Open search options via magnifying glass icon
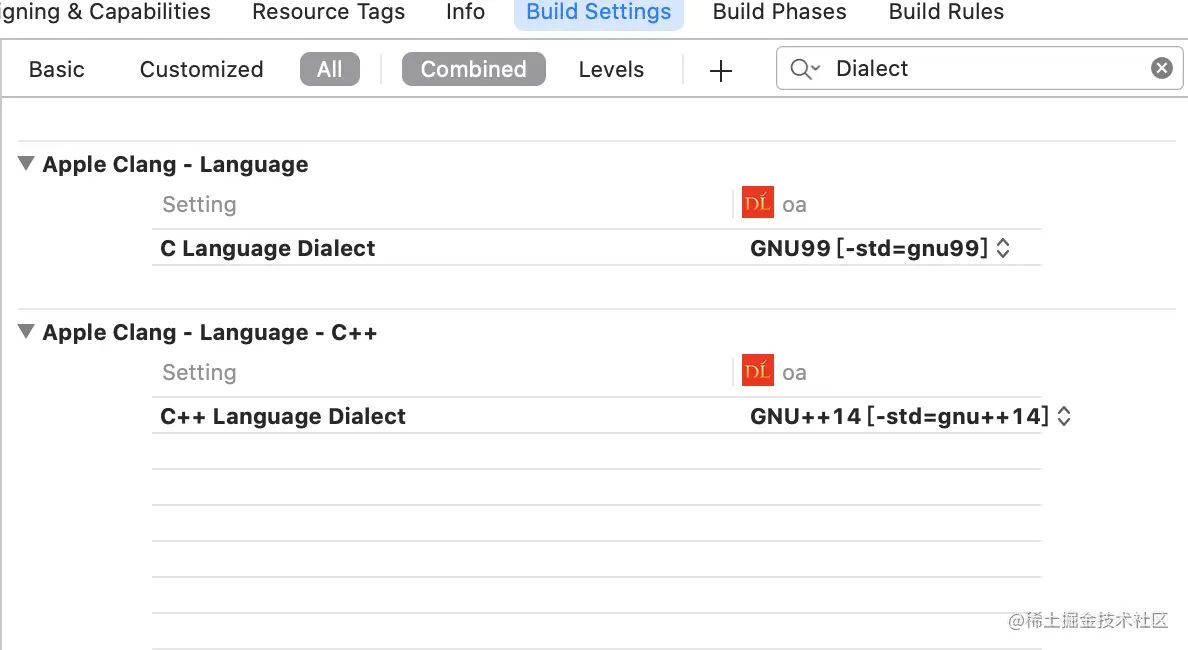This screenshot has width=1188, height=650. click(x=804, y=68)
